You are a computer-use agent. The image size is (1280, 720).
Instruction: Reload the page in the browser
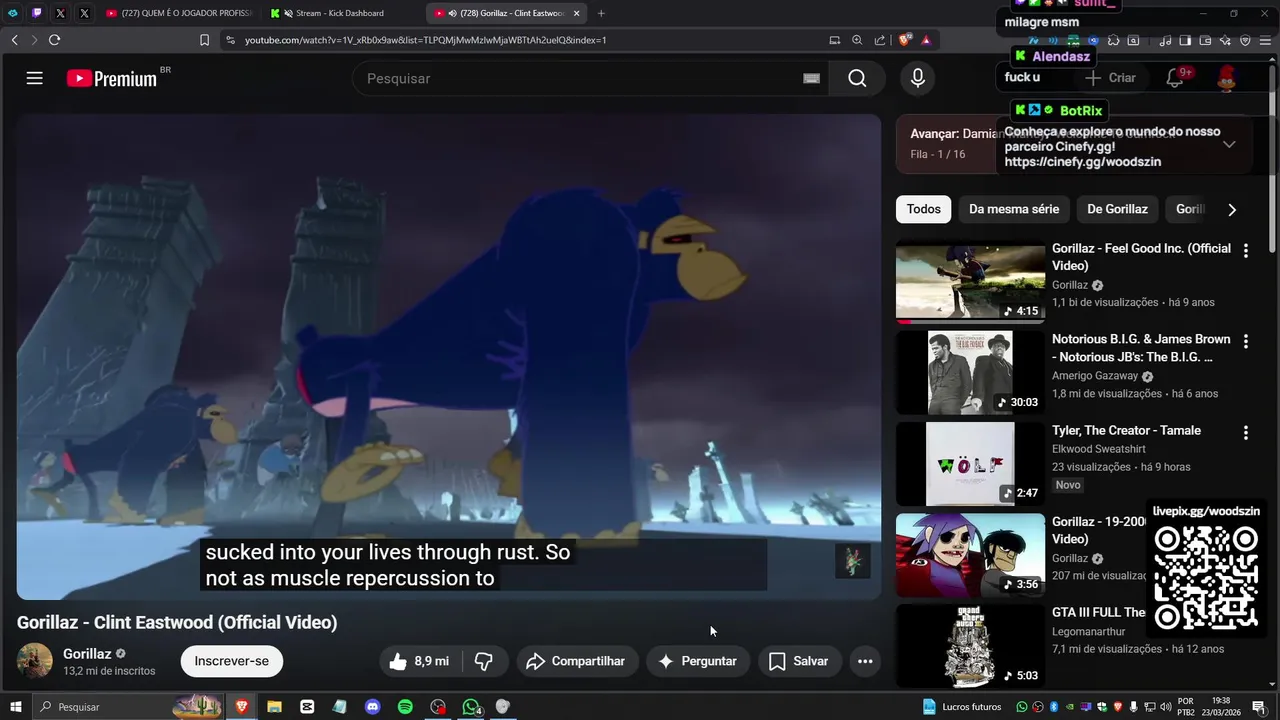pyautogui.click(x=54, y=40)
